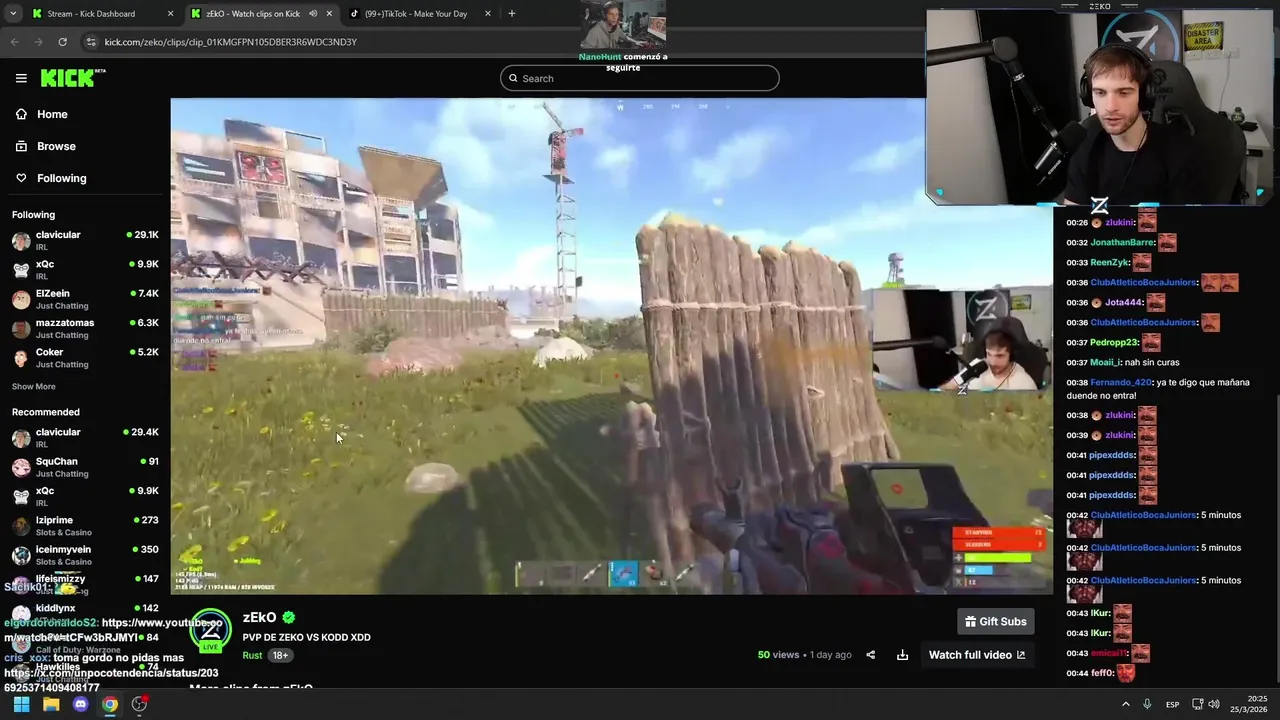Viewport: 1280px width, 720px height.
Task: Open iceinmyvein in Recommended list
Action: [85, 555]
